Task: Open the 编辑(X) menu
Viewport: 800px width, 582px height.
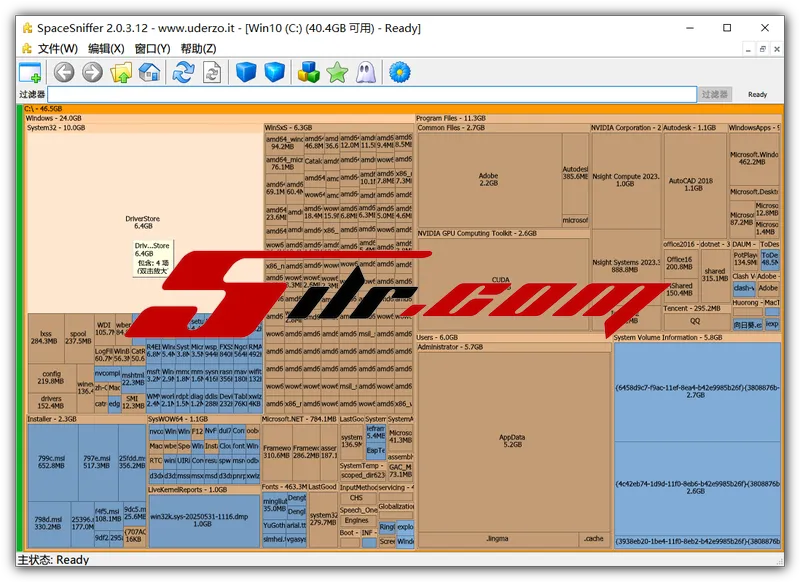Action: (106, 48)
